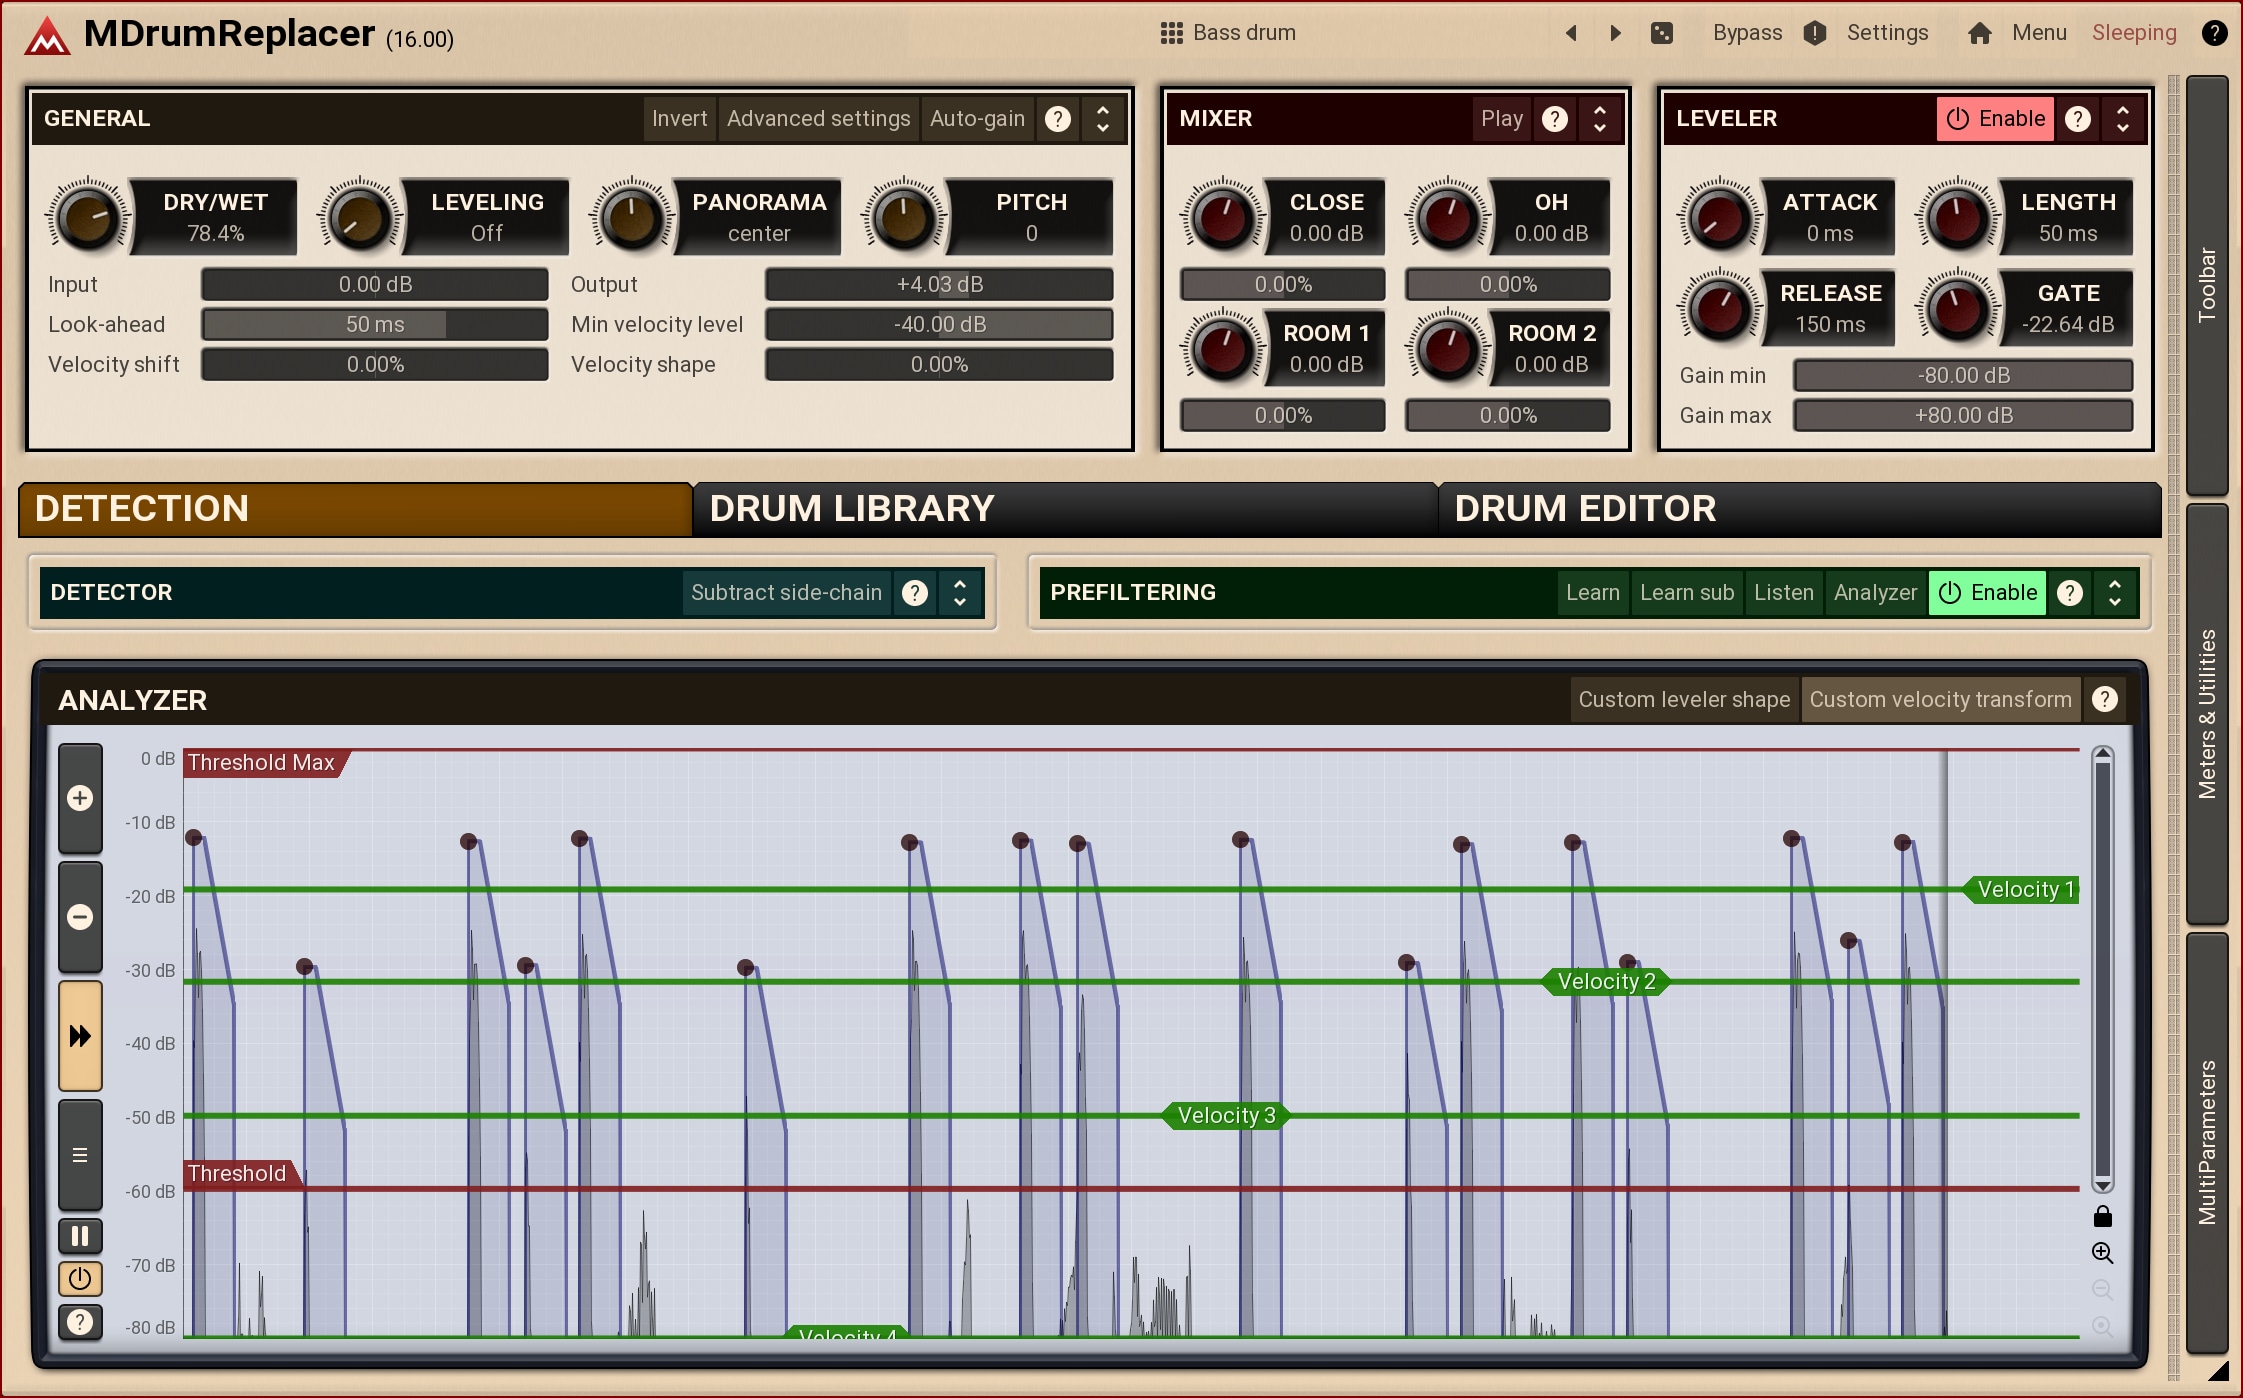Open global help question mark icon
Image resolution: width=2243 pixels, height=1398 pixels.
[2214, 33]
